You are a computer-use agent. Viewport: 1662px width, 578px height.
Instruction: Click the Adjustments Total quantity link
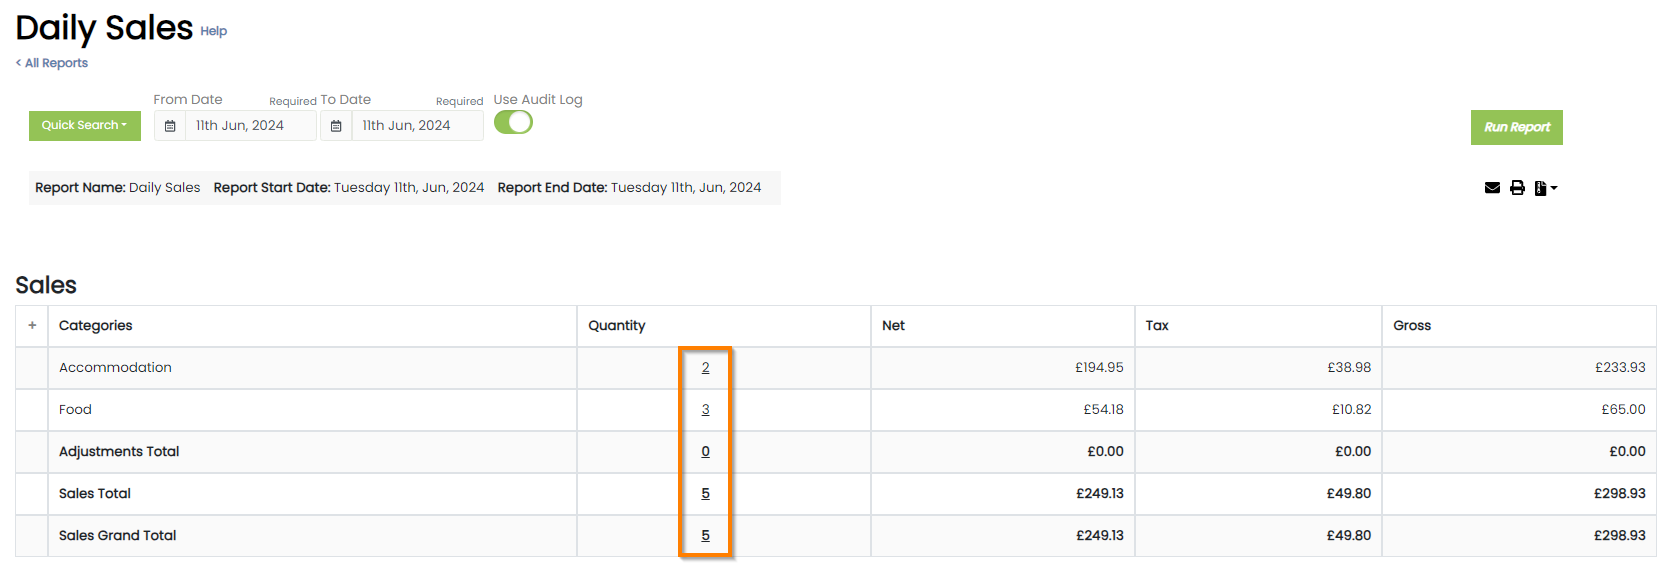click(705, 452)
